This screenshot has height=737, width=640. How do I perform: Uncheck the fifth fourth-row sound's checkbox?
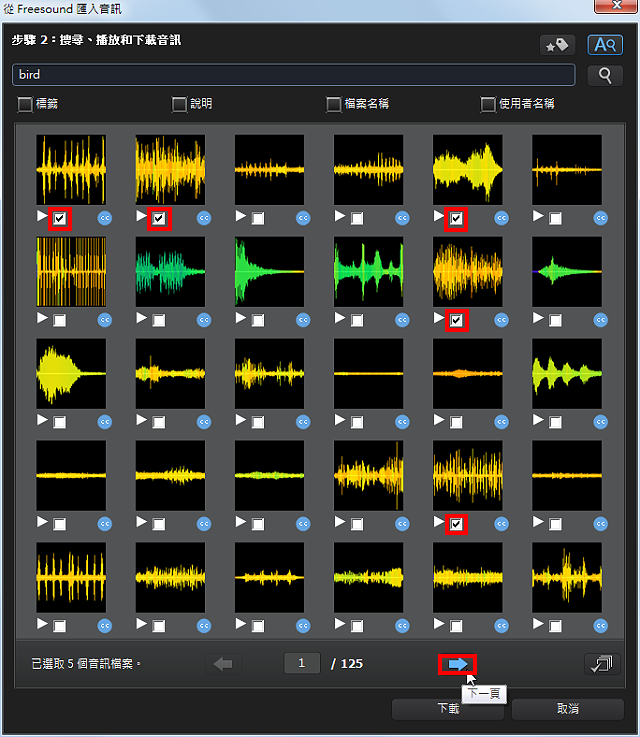pos(456,524)
